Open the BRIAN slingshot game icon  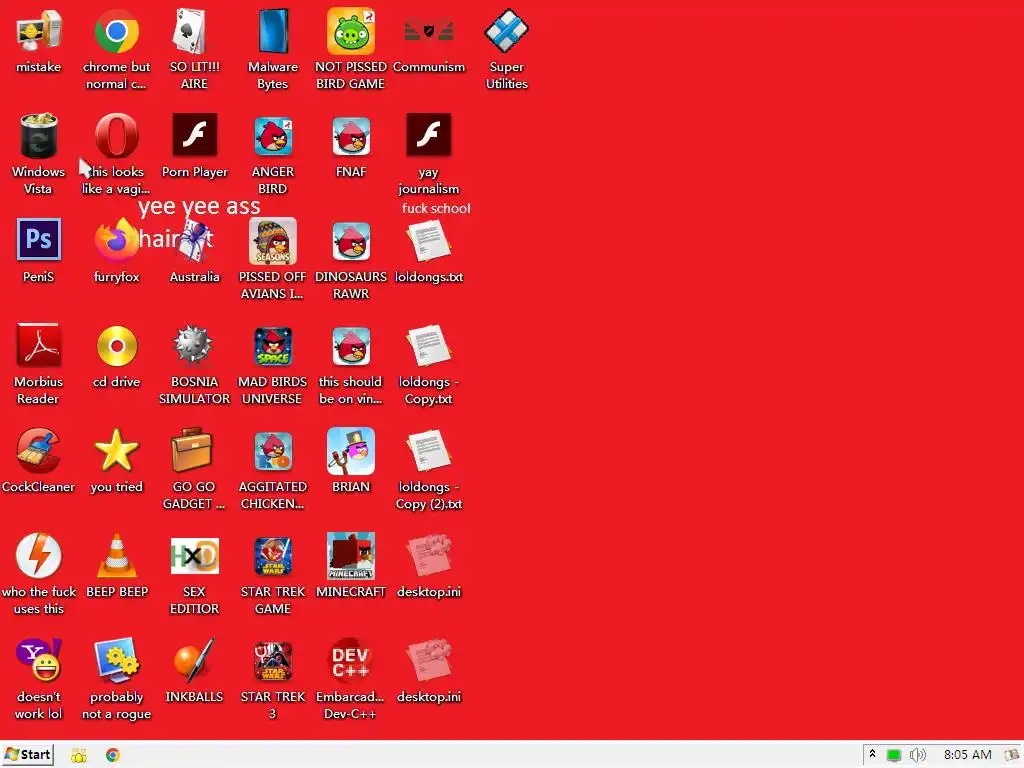(x=351, y=451)
